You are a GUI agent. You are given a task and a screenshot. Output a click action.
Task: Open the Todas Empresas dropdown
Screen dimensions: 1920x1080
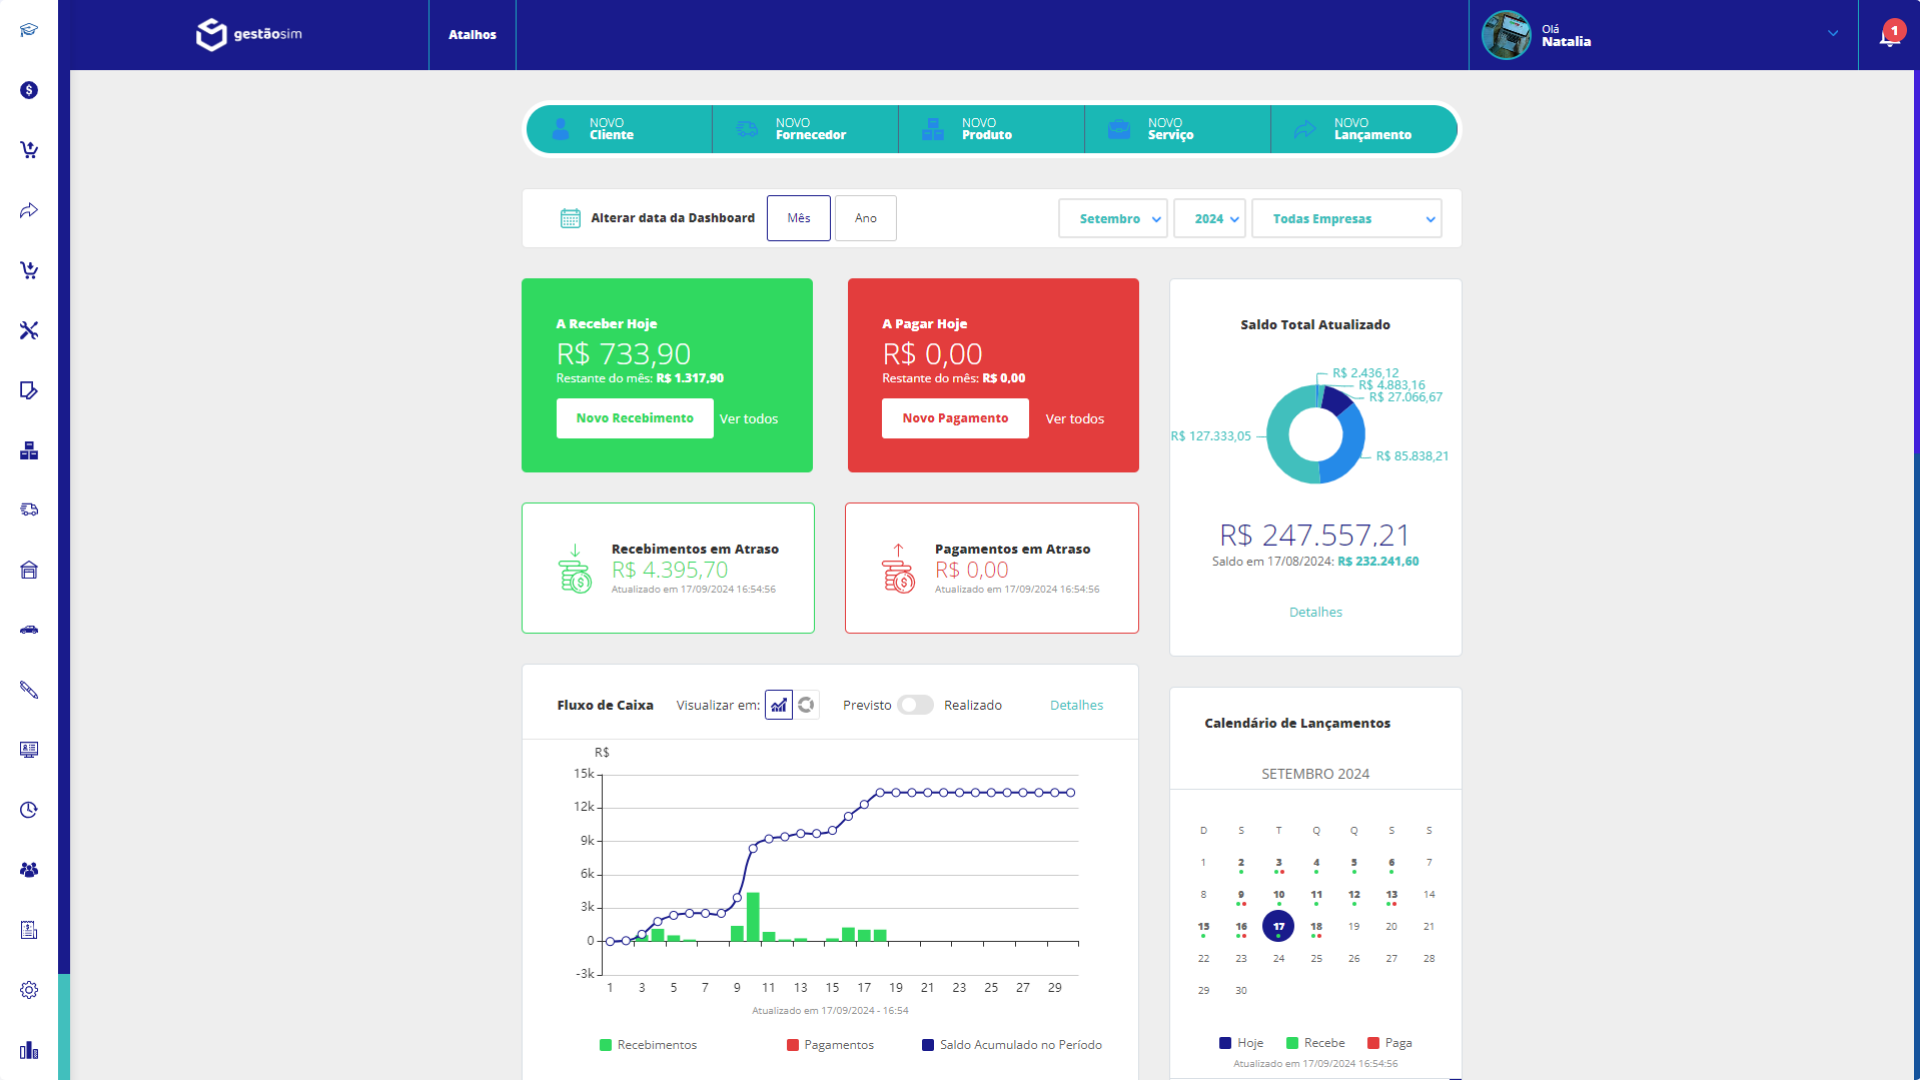point(1346,219)
